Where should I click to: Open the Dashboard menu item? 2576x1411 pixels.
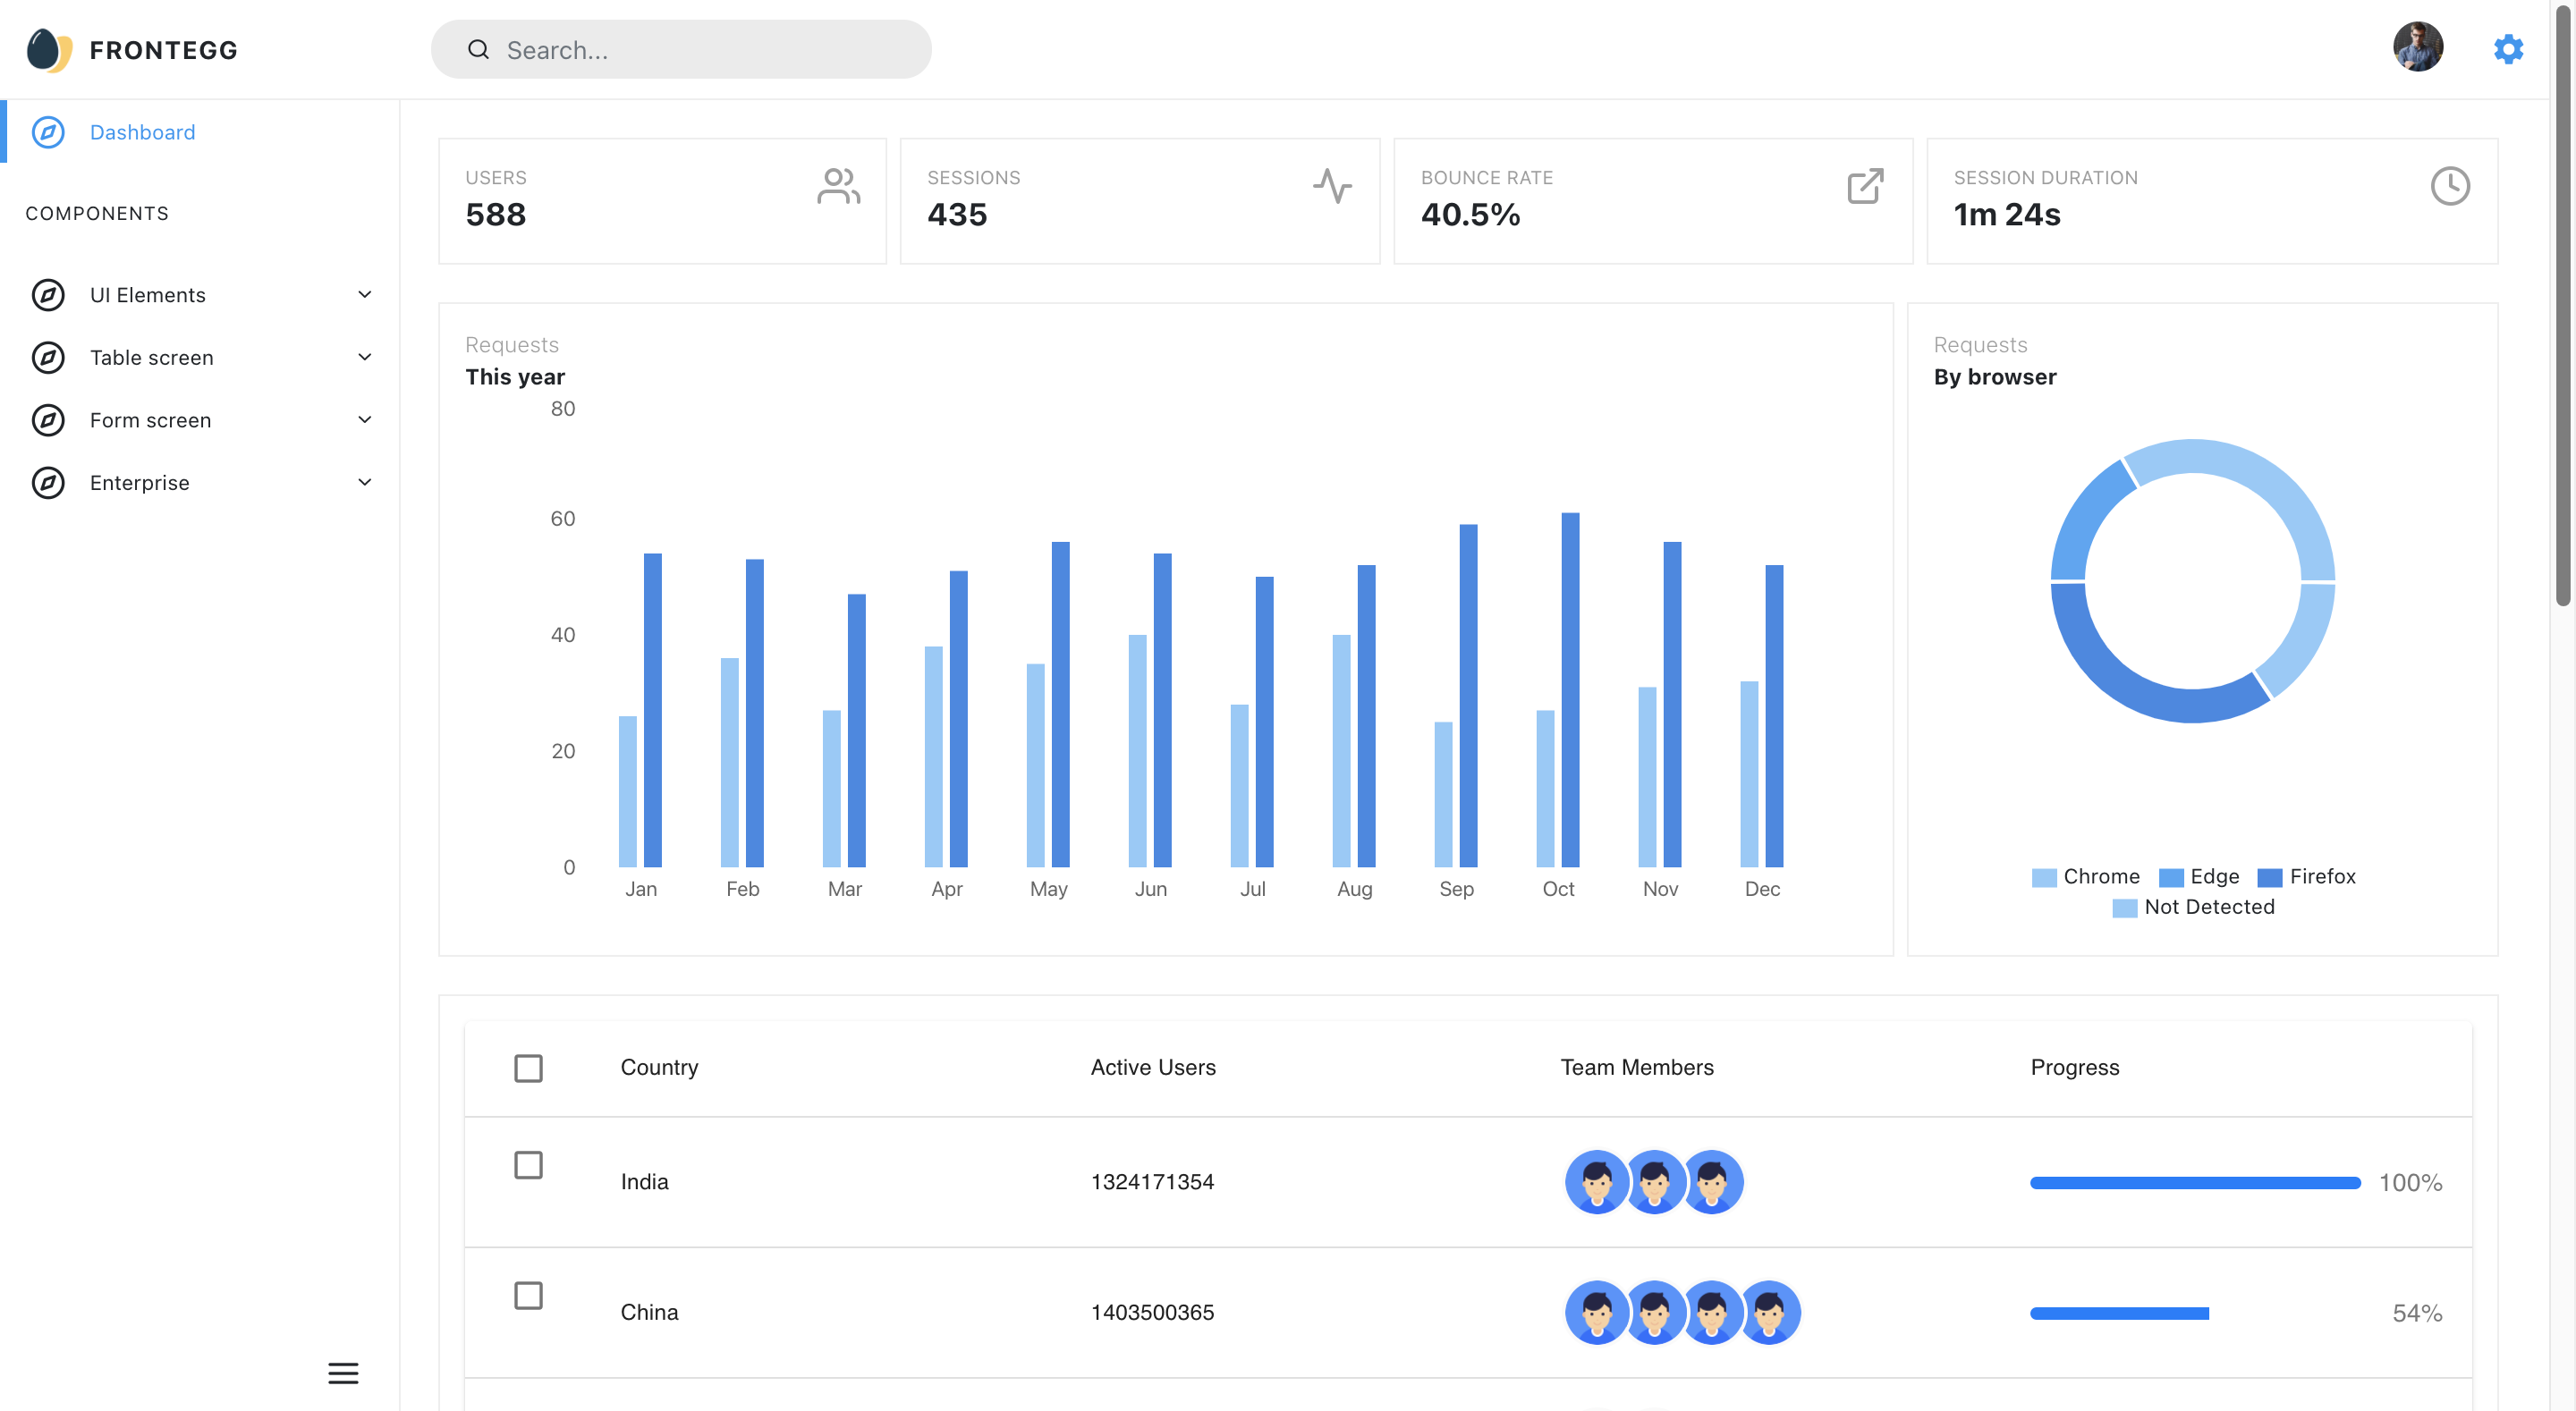(142, 132)
